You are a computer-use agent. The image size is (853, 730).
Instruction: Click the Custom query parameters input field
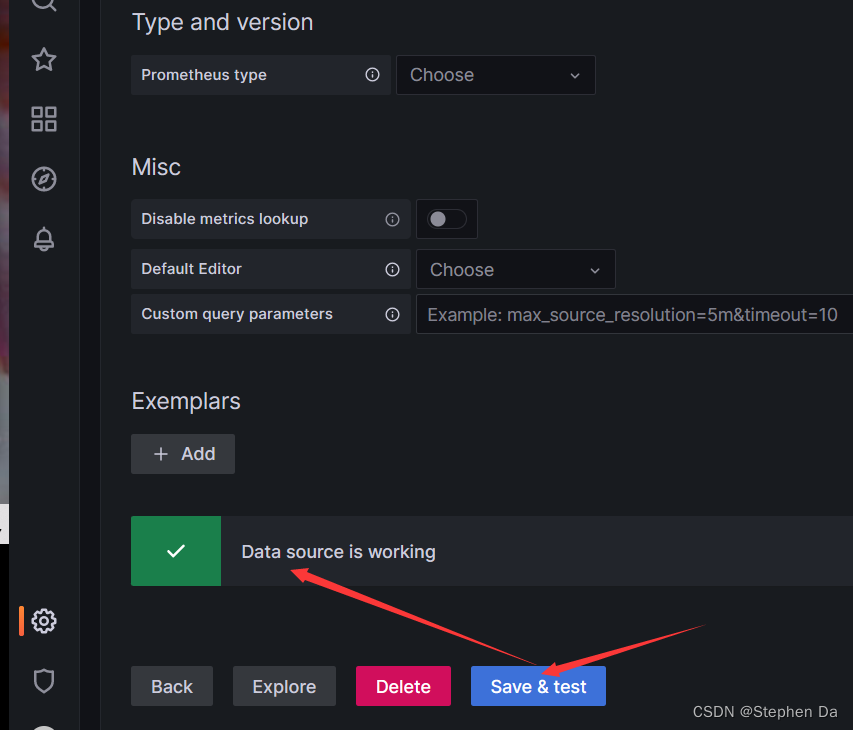[x=634, y=314]
